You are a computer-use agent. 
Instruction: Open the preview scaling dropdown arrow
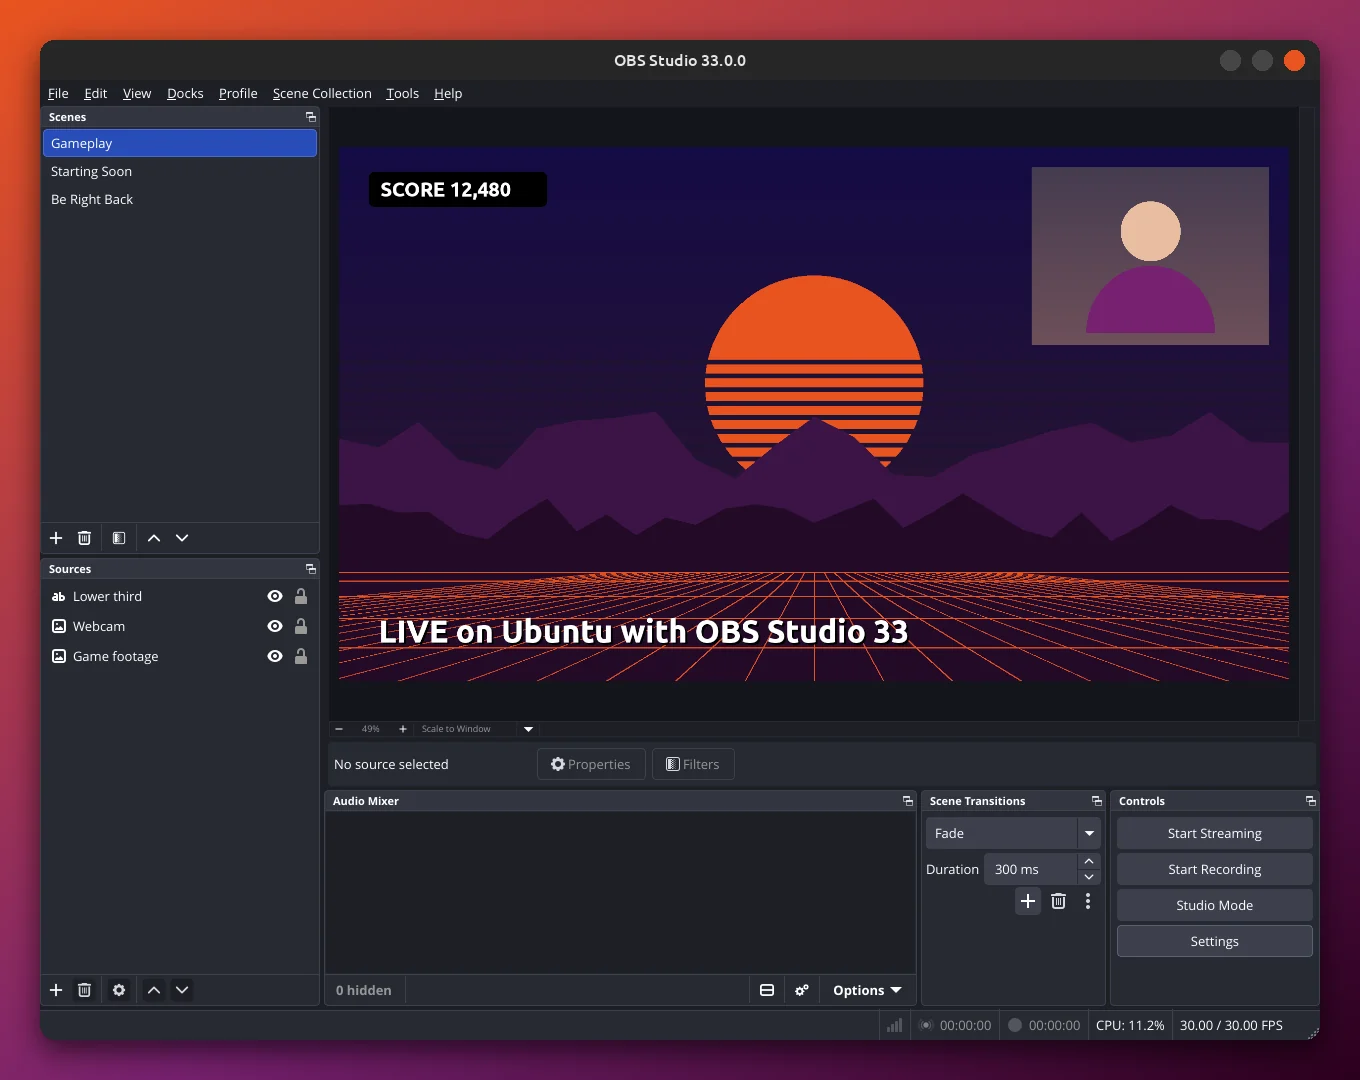click(529, 729)
